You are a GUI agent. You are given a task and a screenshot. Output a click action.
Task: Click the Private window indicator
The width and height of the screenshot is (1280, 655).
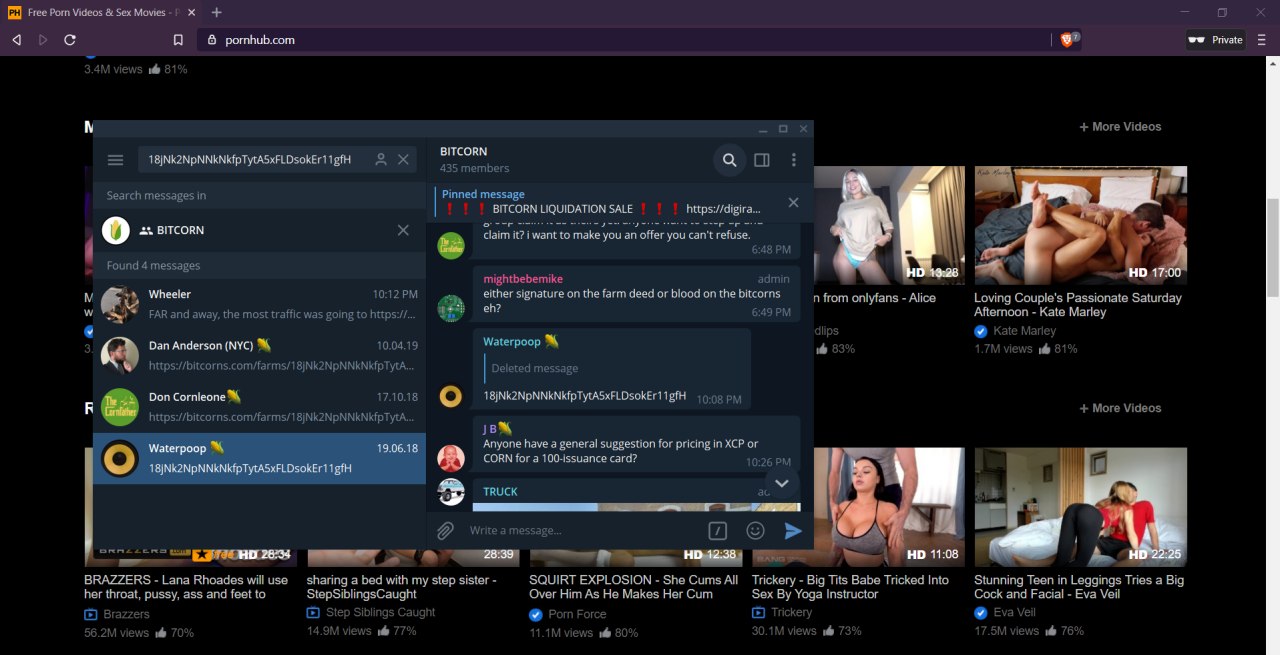[x=1215, y=40]
